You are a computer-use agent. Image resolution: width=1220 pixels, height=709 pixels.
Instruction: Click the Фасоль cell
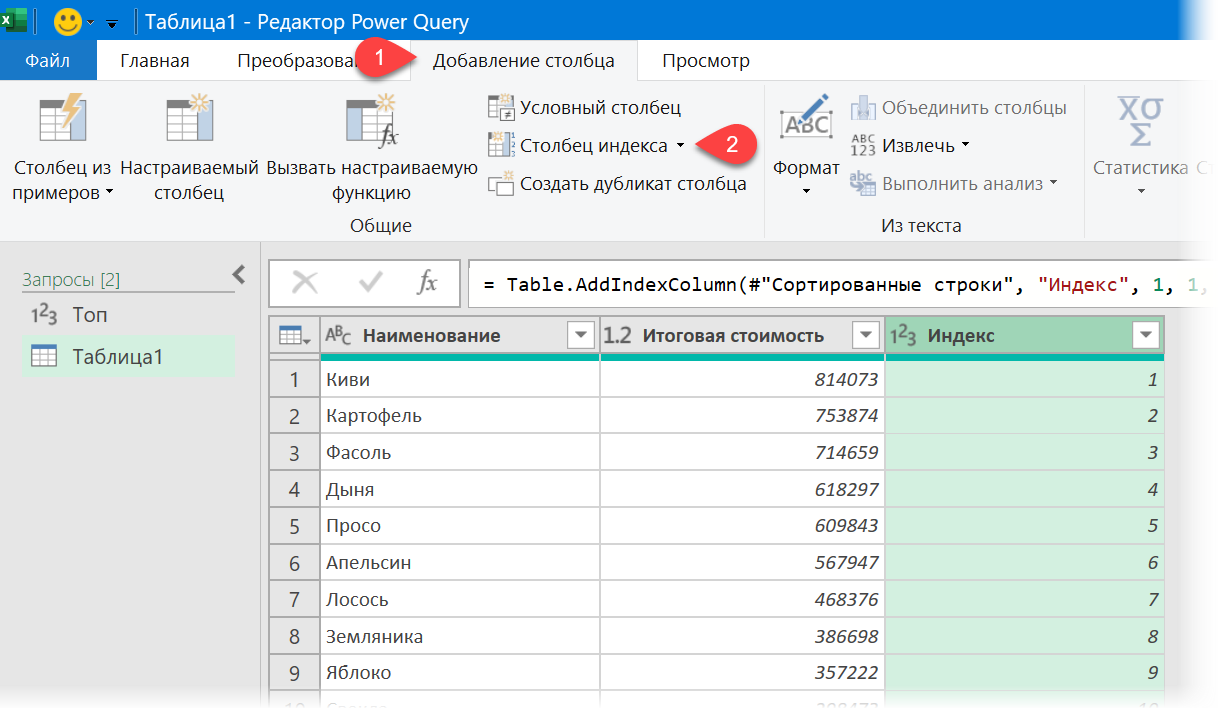coord(460,453)
